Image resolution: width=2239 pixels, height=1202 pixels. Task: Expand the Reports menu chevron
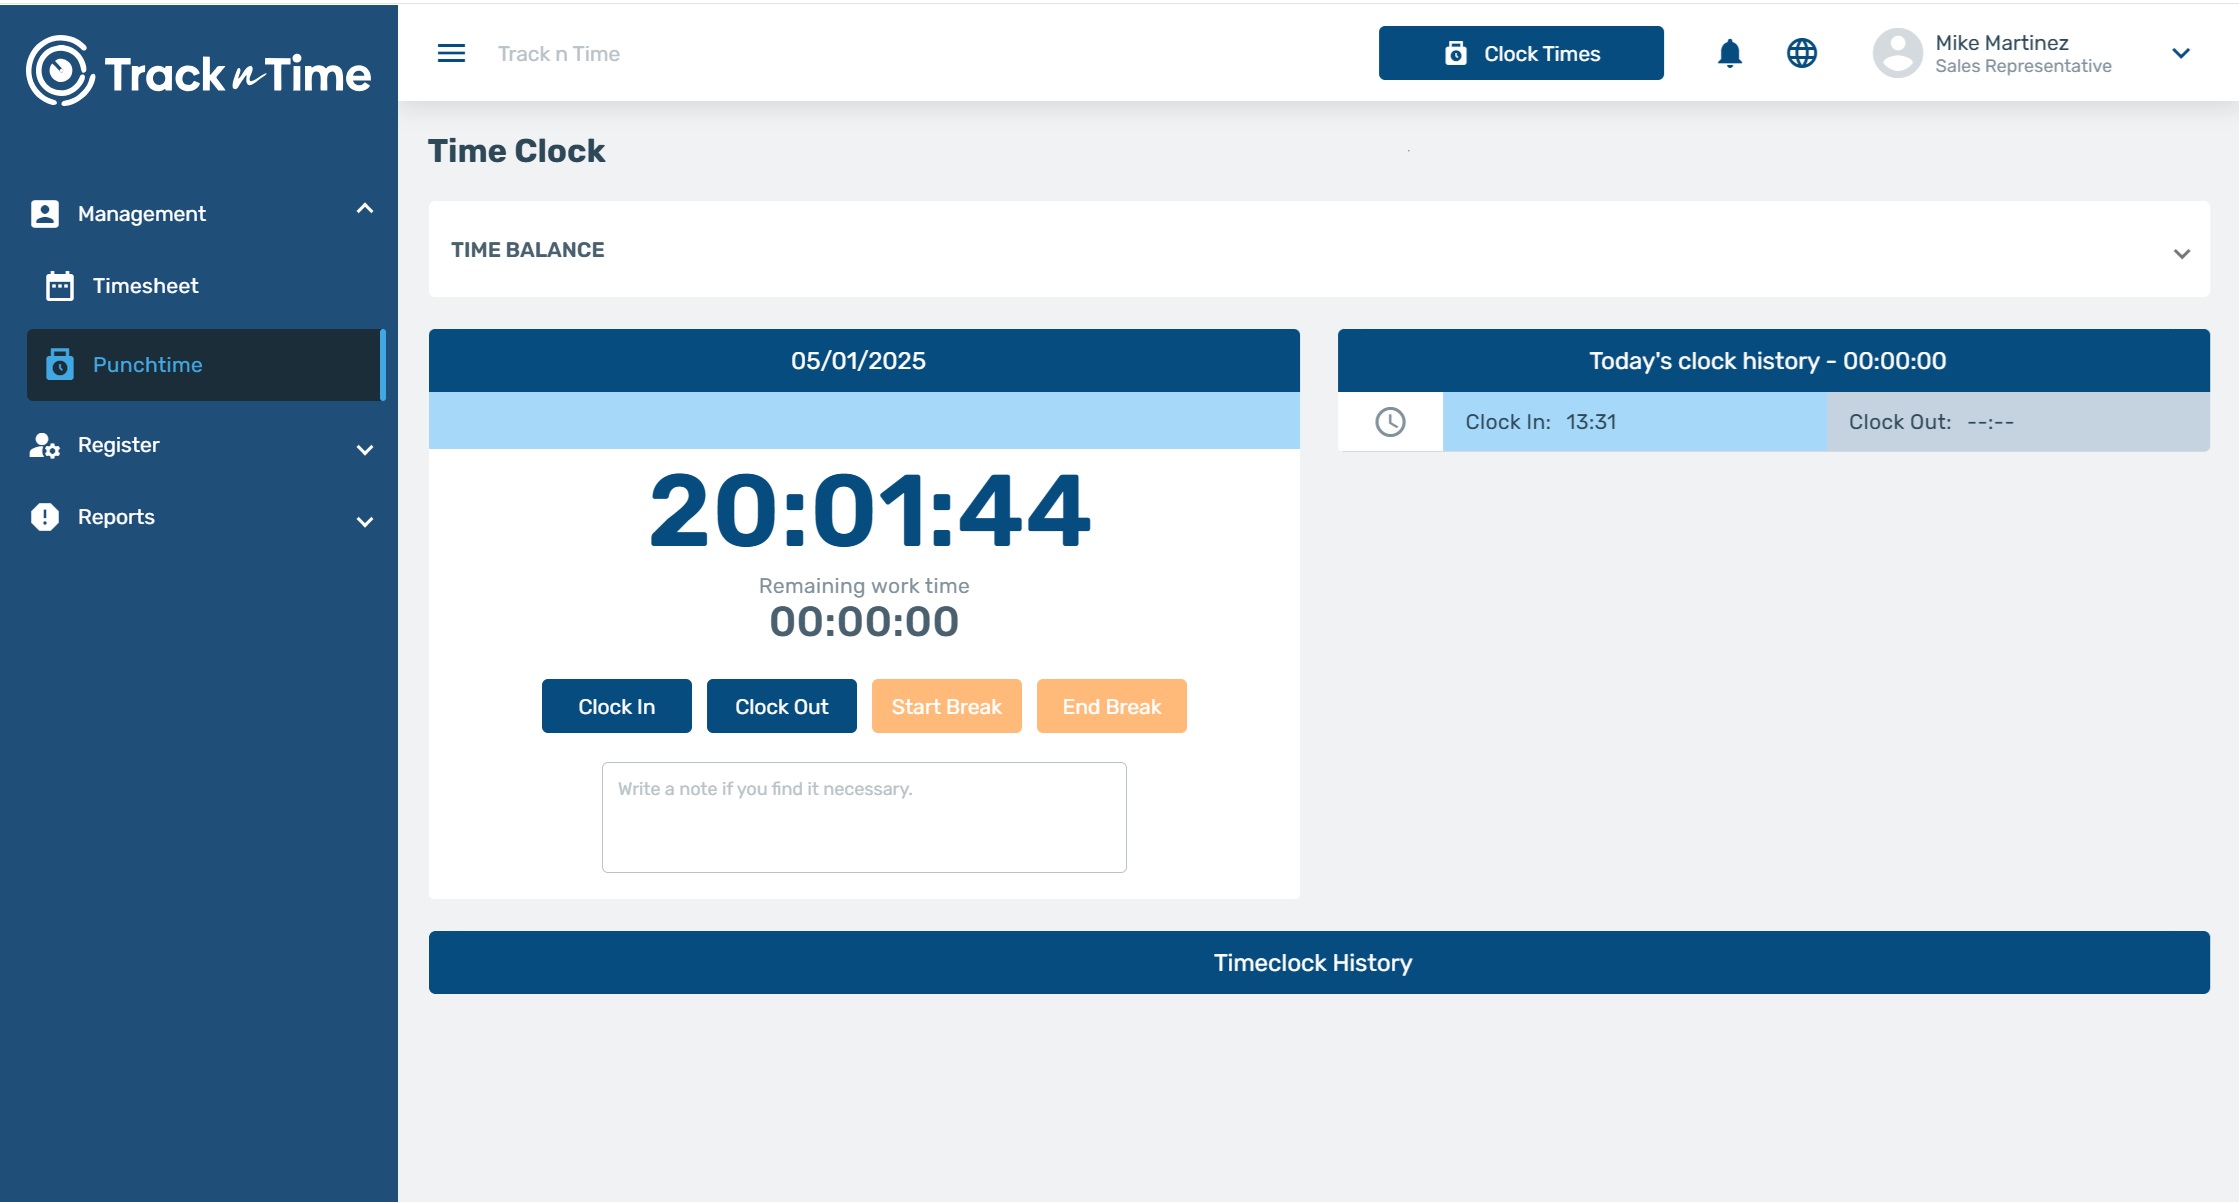(x=365, y=522)
